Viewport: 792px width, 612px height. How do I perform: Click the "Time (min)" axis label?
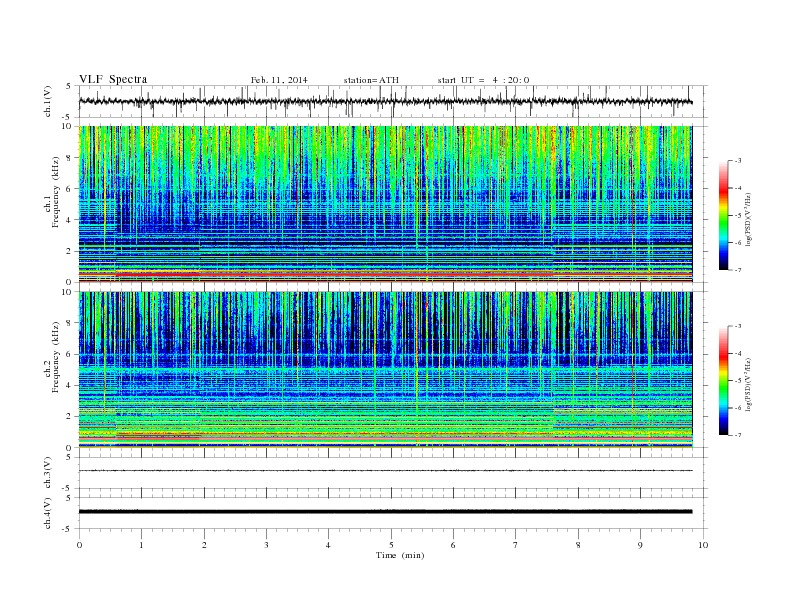(400, 555)
